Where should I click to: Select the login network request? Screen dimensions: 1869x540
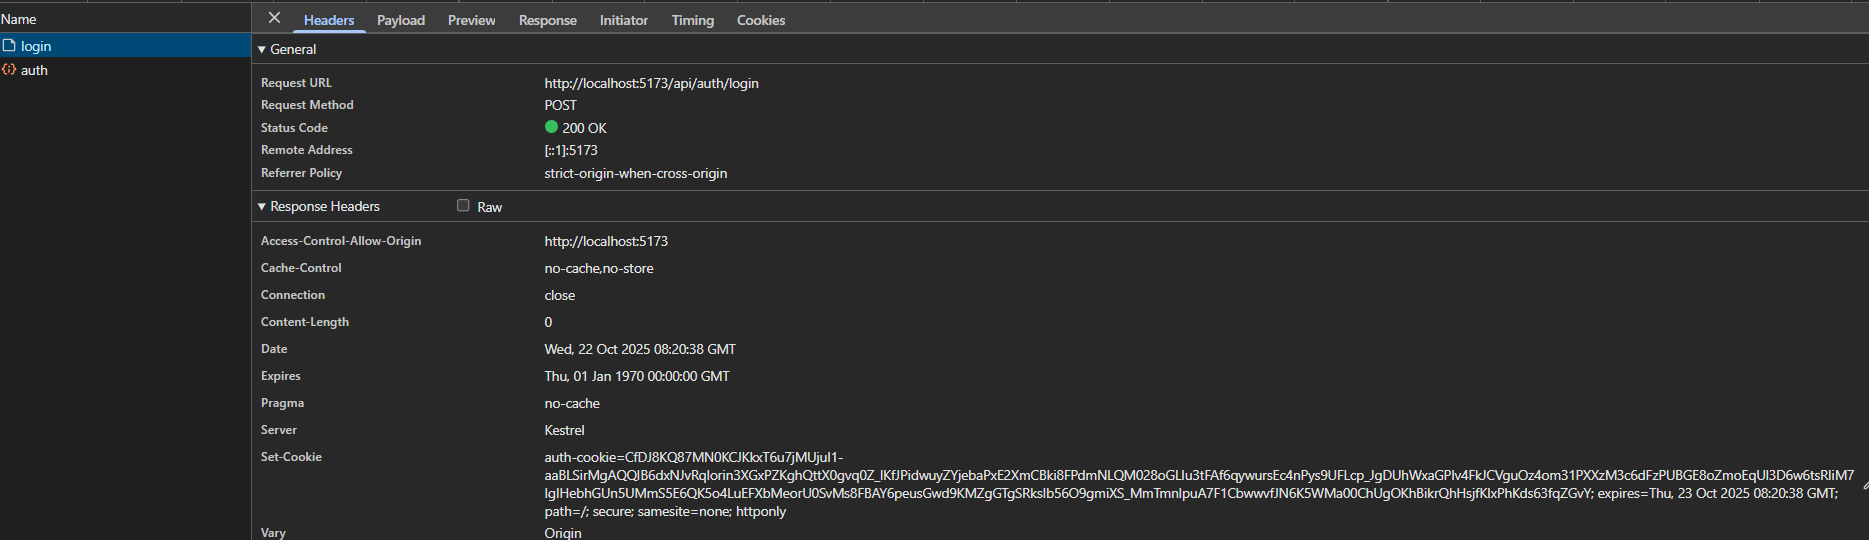coord(125,46)
